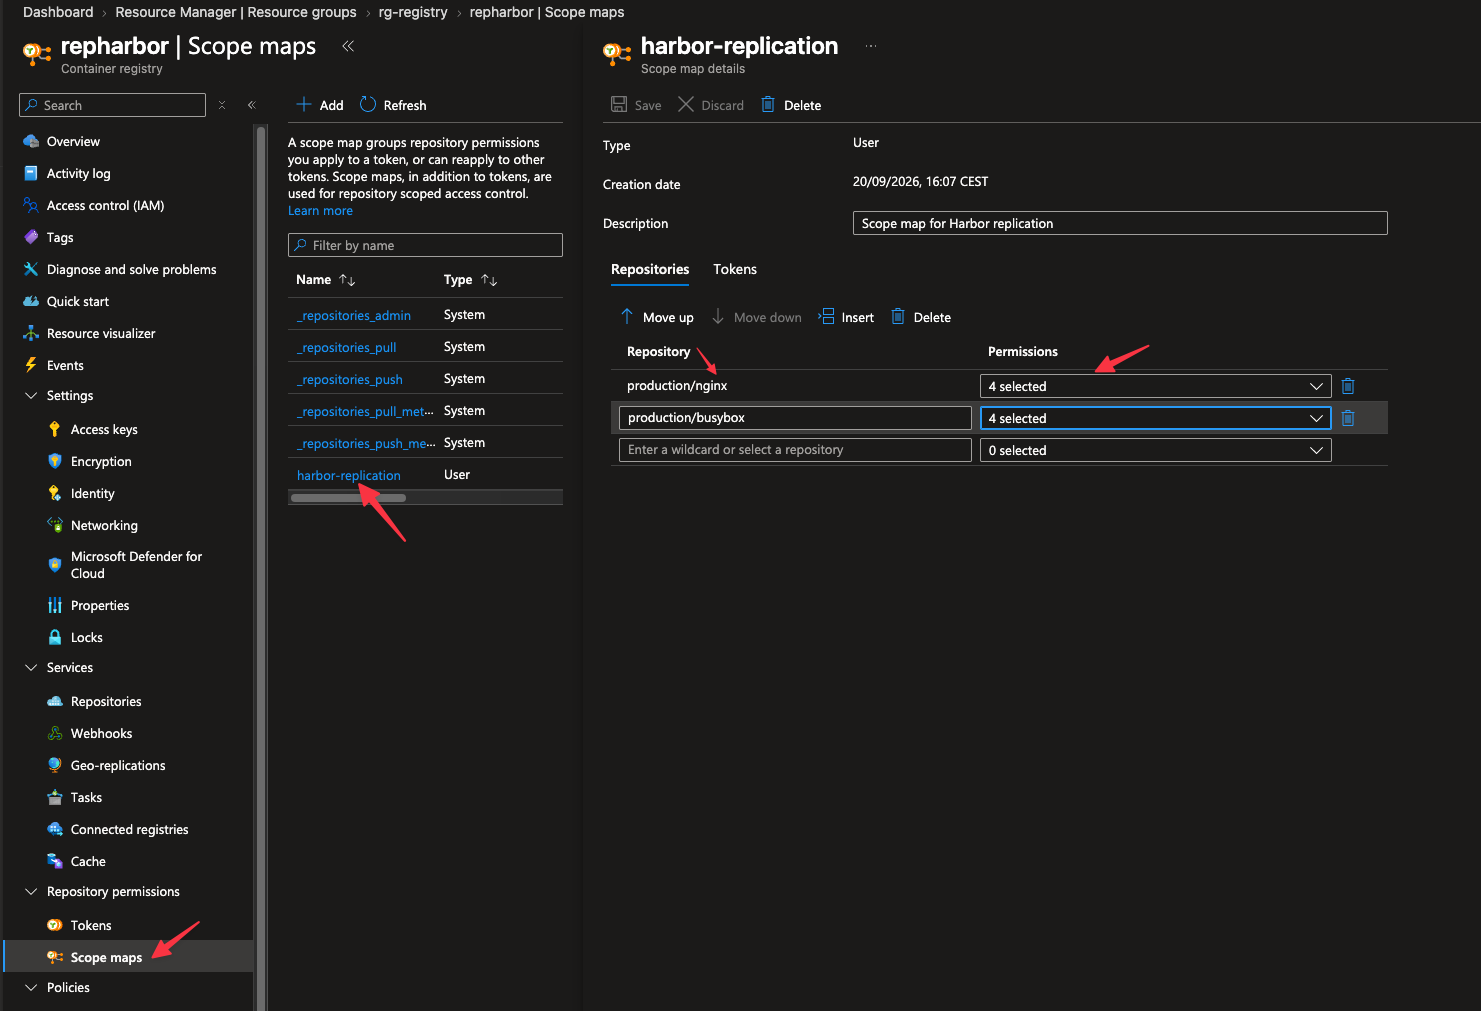1481x1011 pixels.
Task: Insert a repository row
Action: (846, 317)
